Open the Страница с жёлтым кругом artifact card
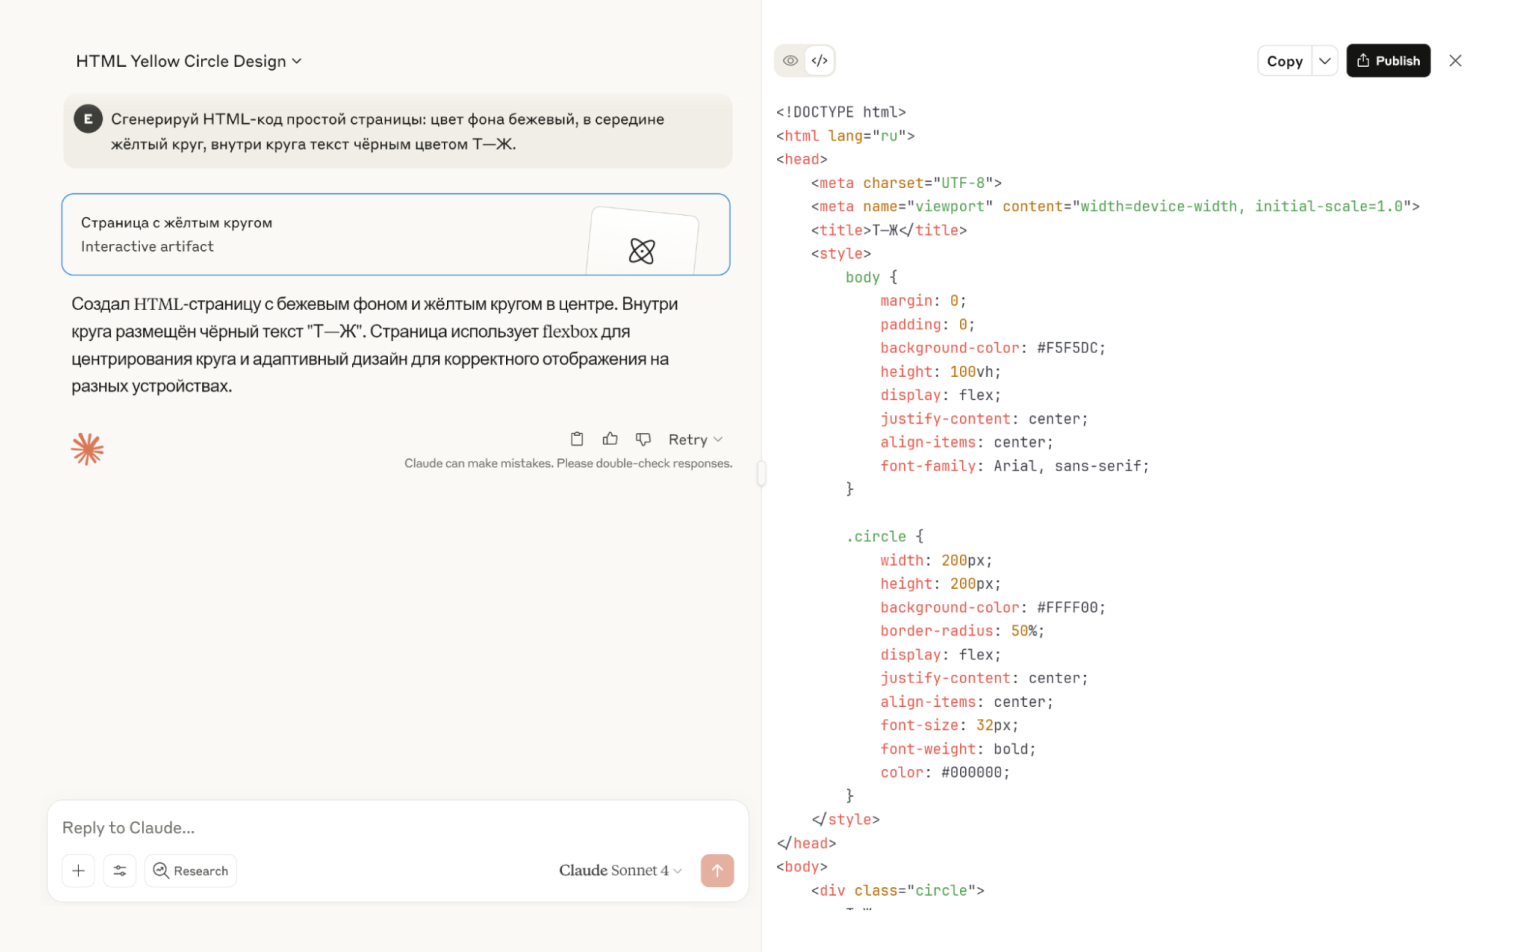The width and height of the screenshot is (1520, 952). coord(396,235)
